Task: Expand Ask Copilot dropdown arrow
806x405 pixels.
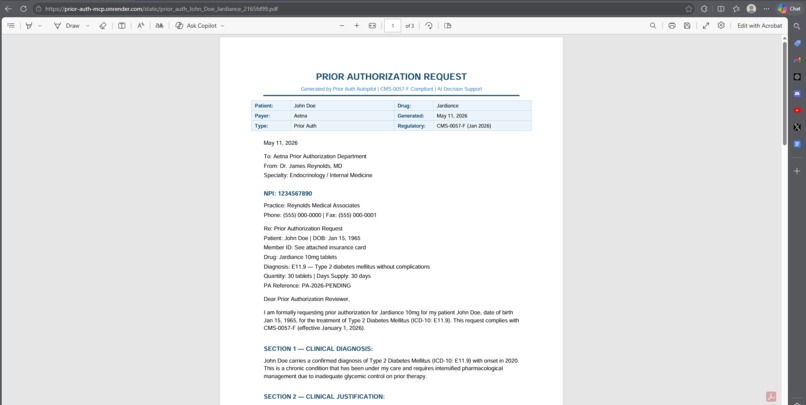Action: tap(222, 26)
